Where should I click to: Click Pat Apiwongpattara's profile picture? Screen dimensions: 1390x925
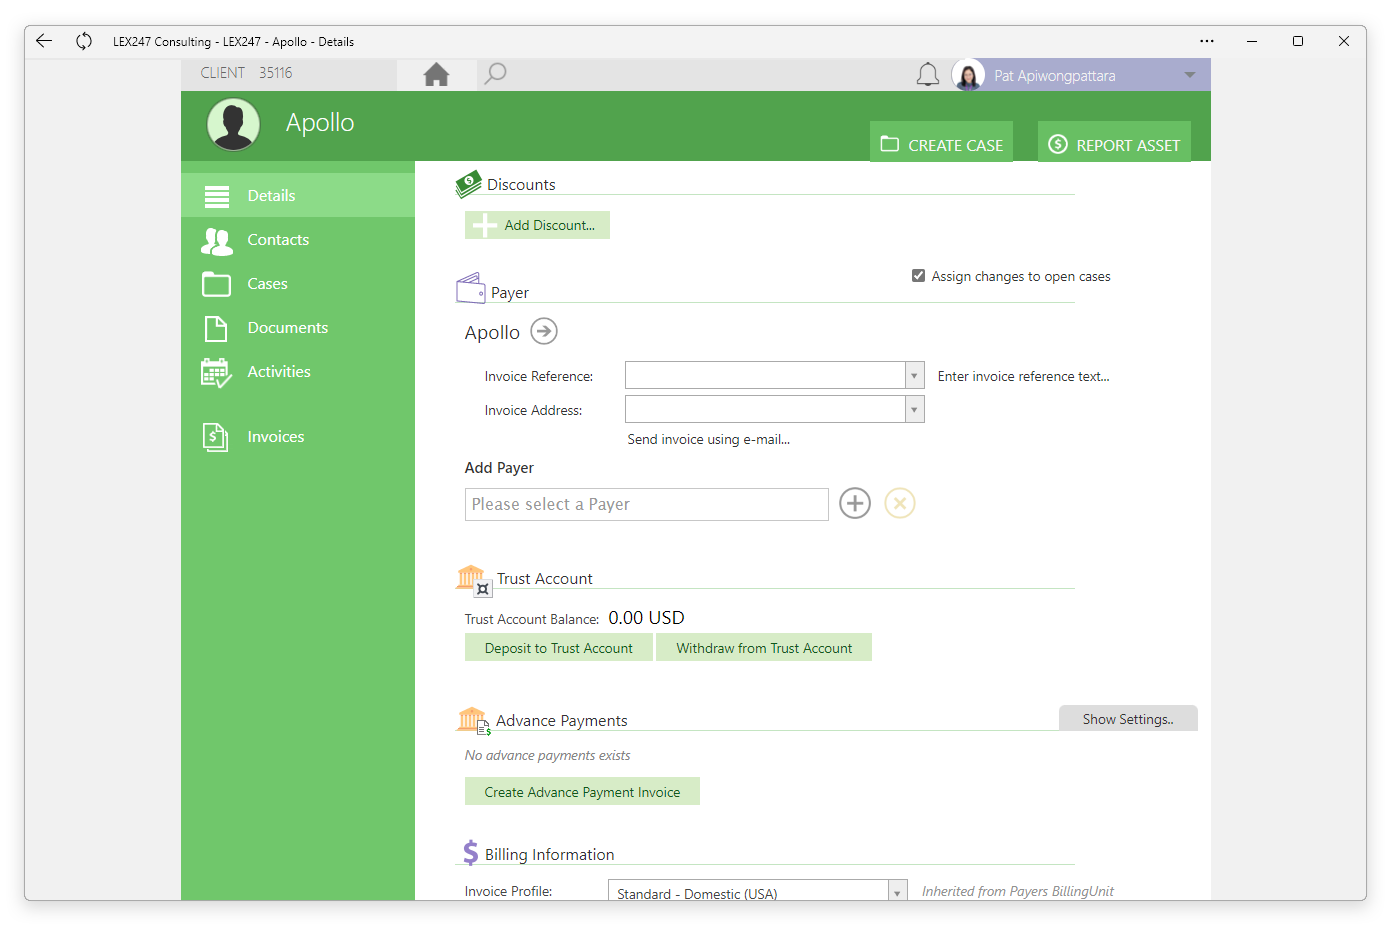click(x=968, y=75)
